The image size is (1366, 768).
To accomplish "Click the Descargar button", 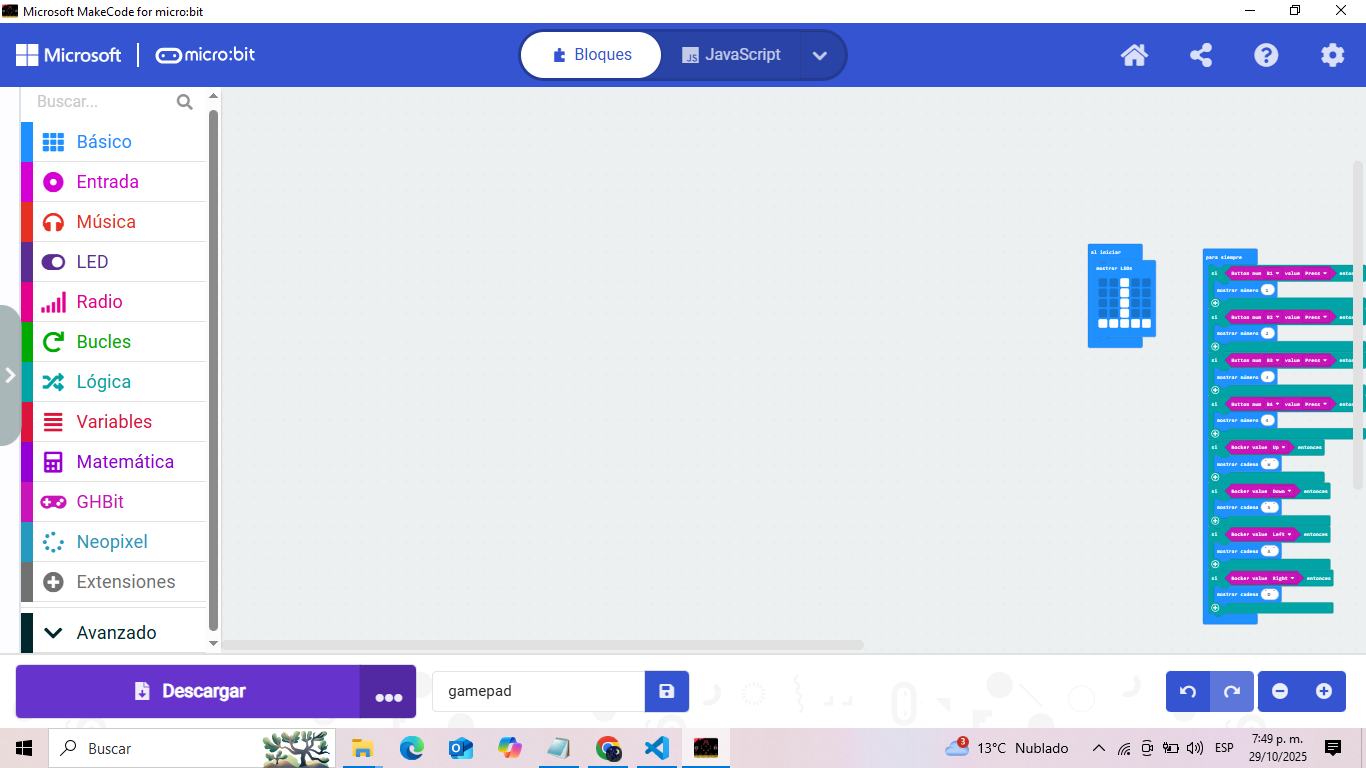I will pyautogui.click(x=189, y=691).
